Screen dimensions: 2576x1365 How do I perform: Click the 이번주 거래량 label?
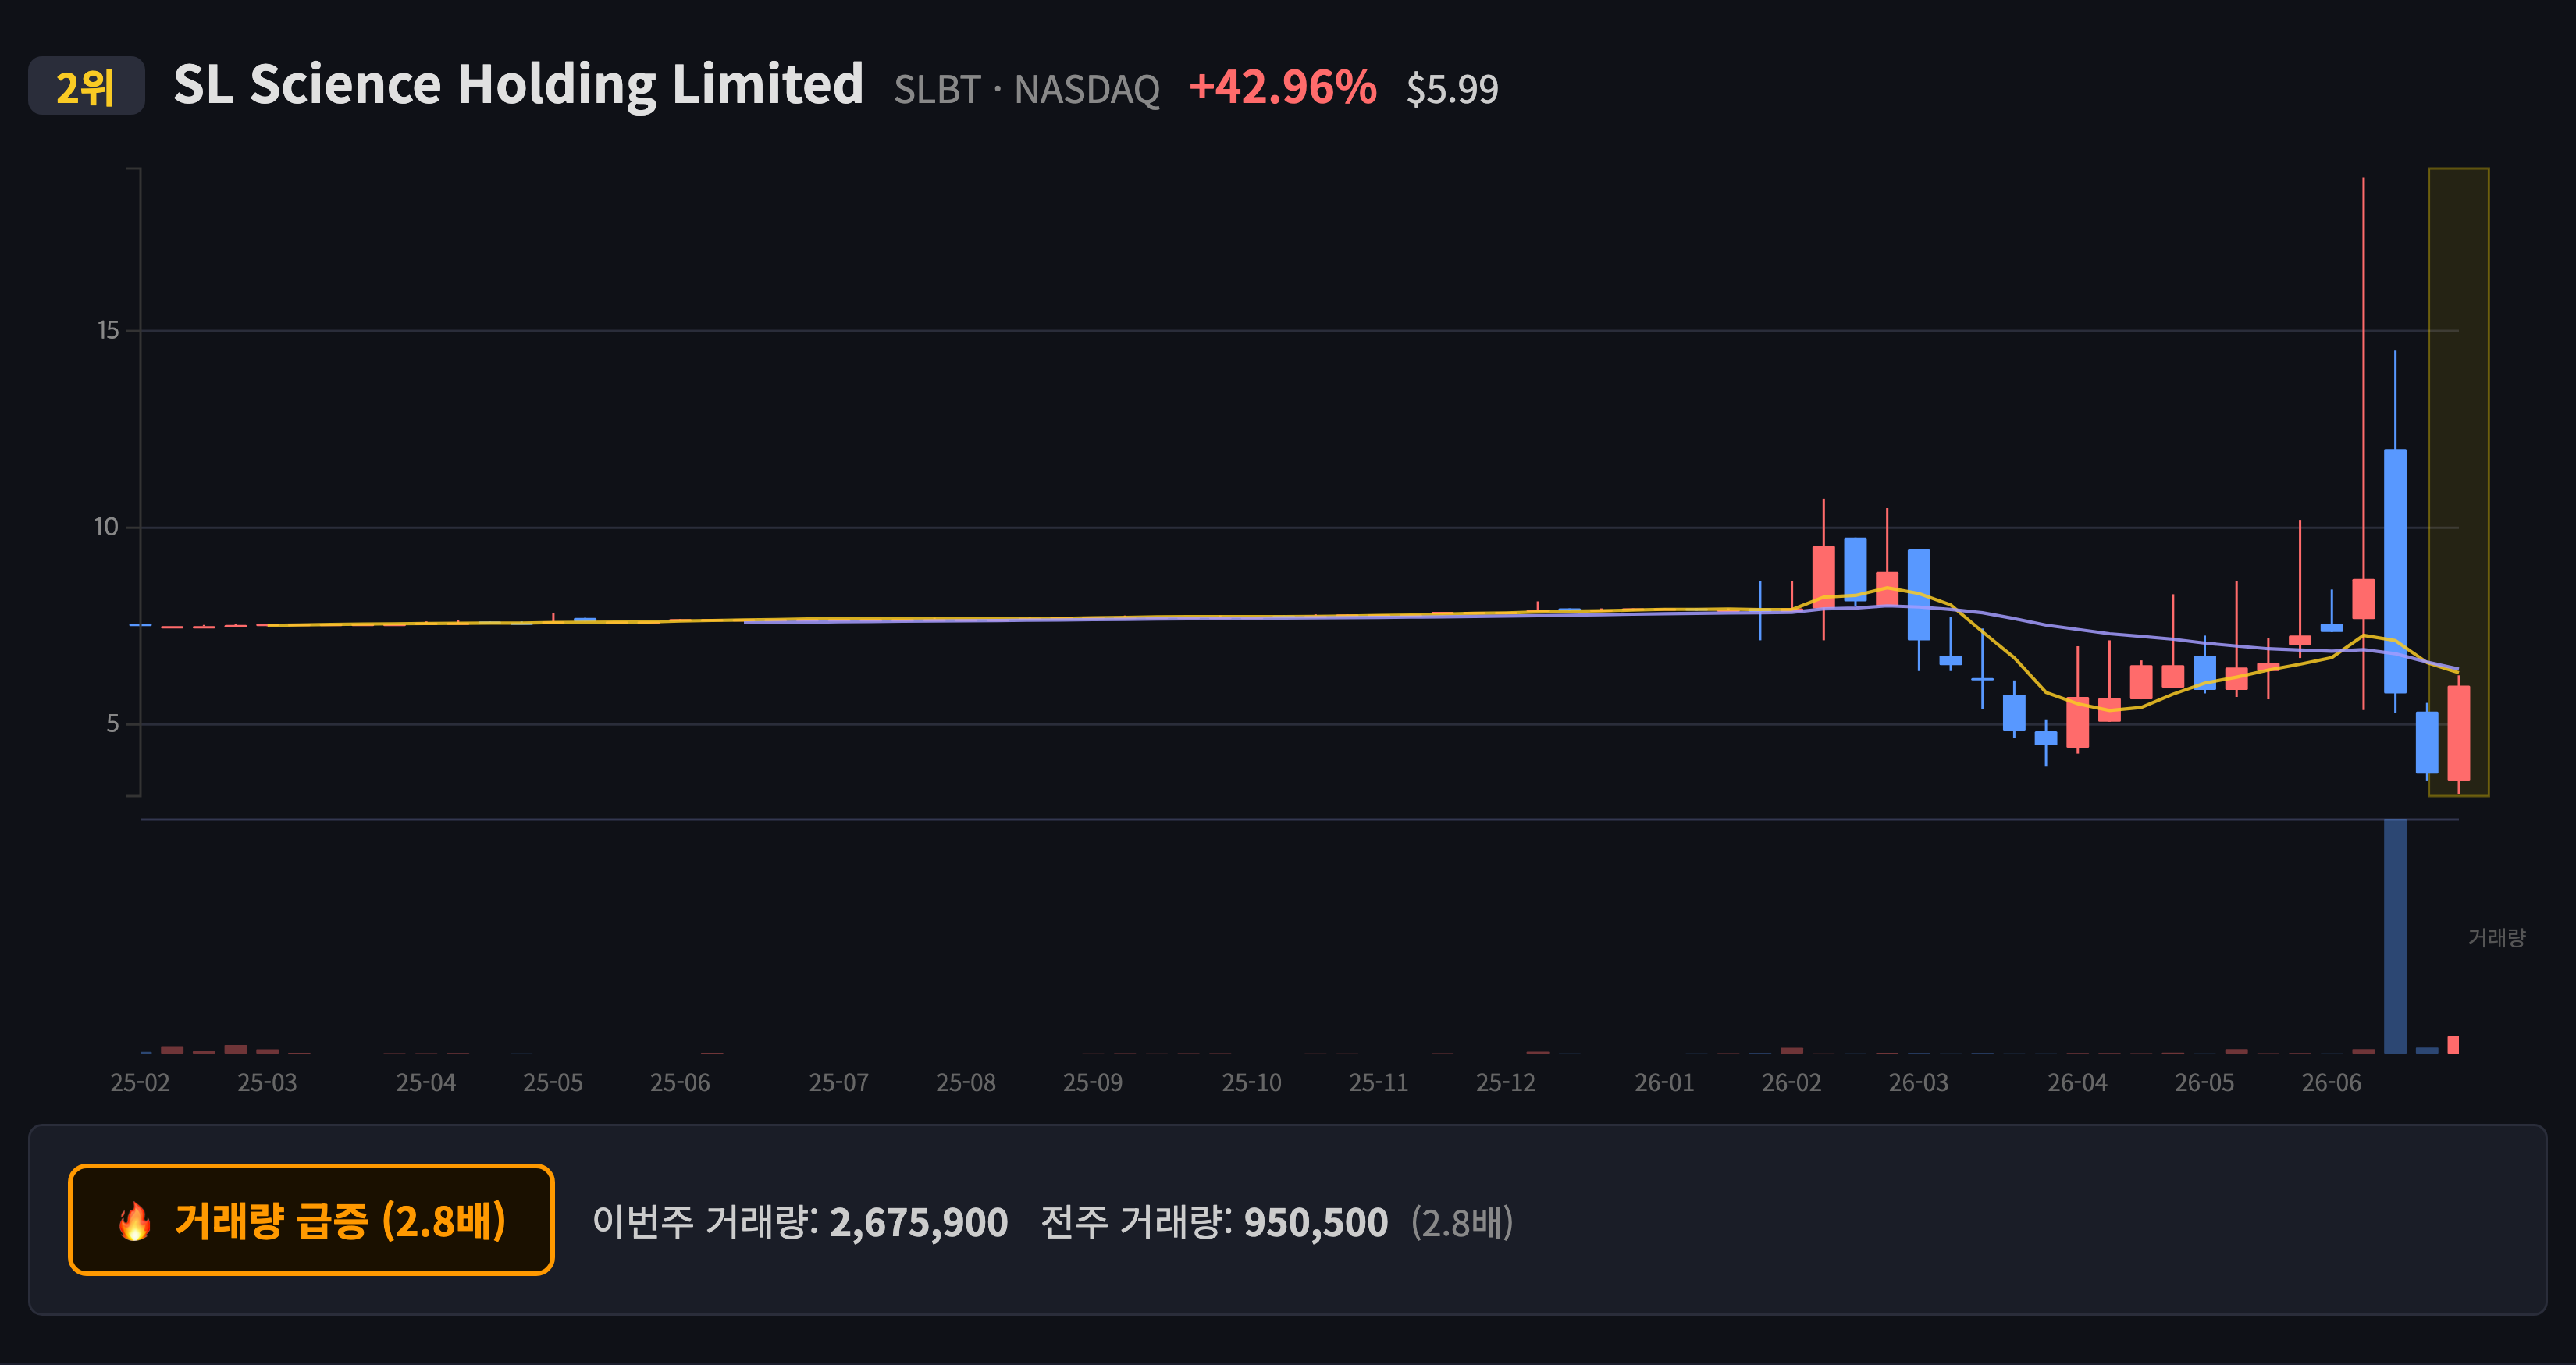[705, 1222]
